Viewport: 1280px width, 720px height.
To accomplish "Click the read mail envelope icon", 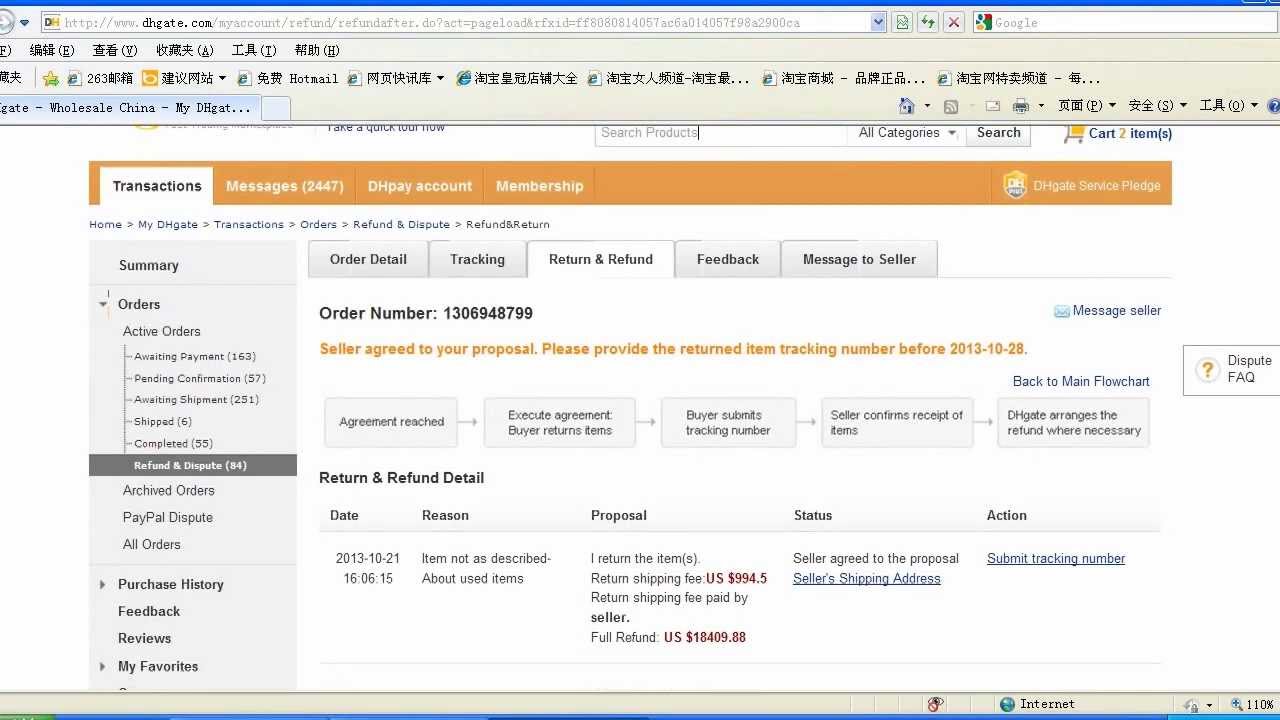I will click(993, 106).
